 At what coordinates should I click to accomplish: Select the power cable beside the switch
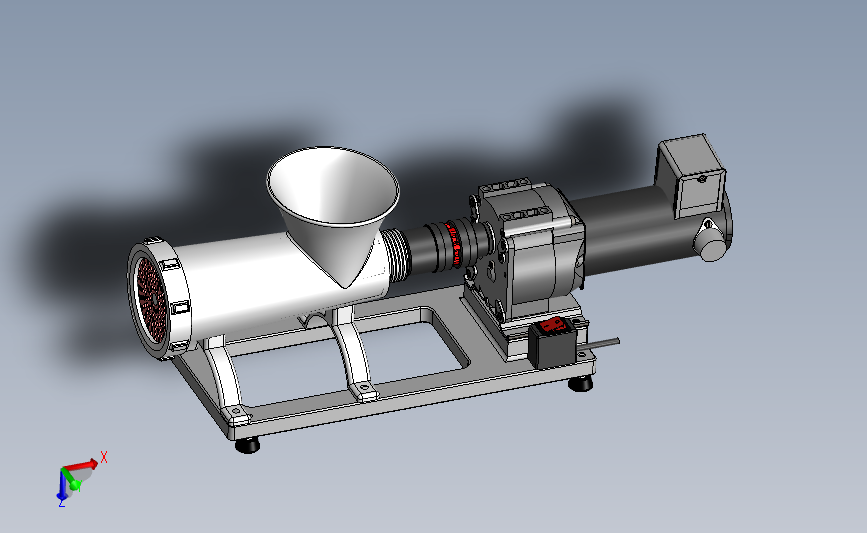pos(600,344)
